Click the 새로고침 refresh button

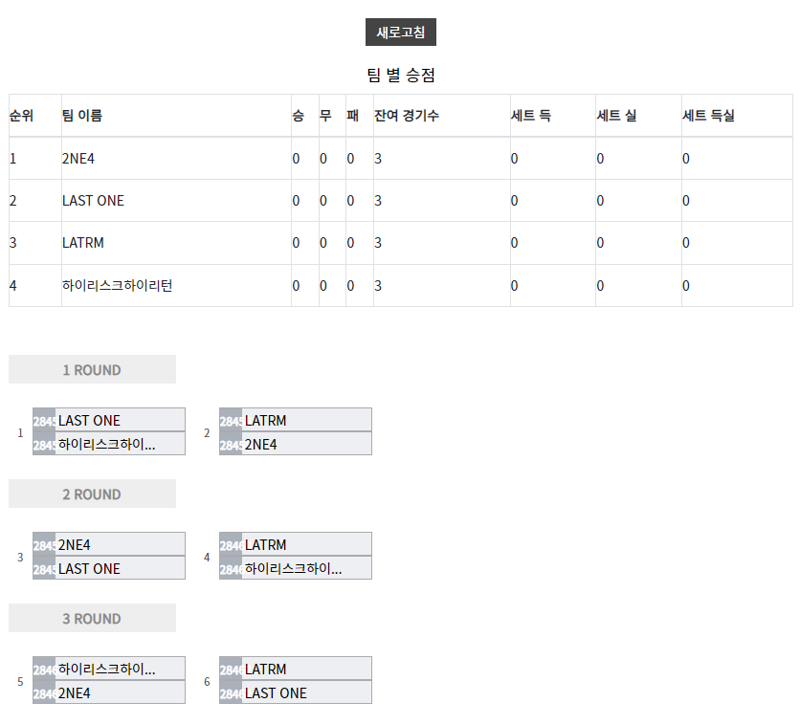401,32
